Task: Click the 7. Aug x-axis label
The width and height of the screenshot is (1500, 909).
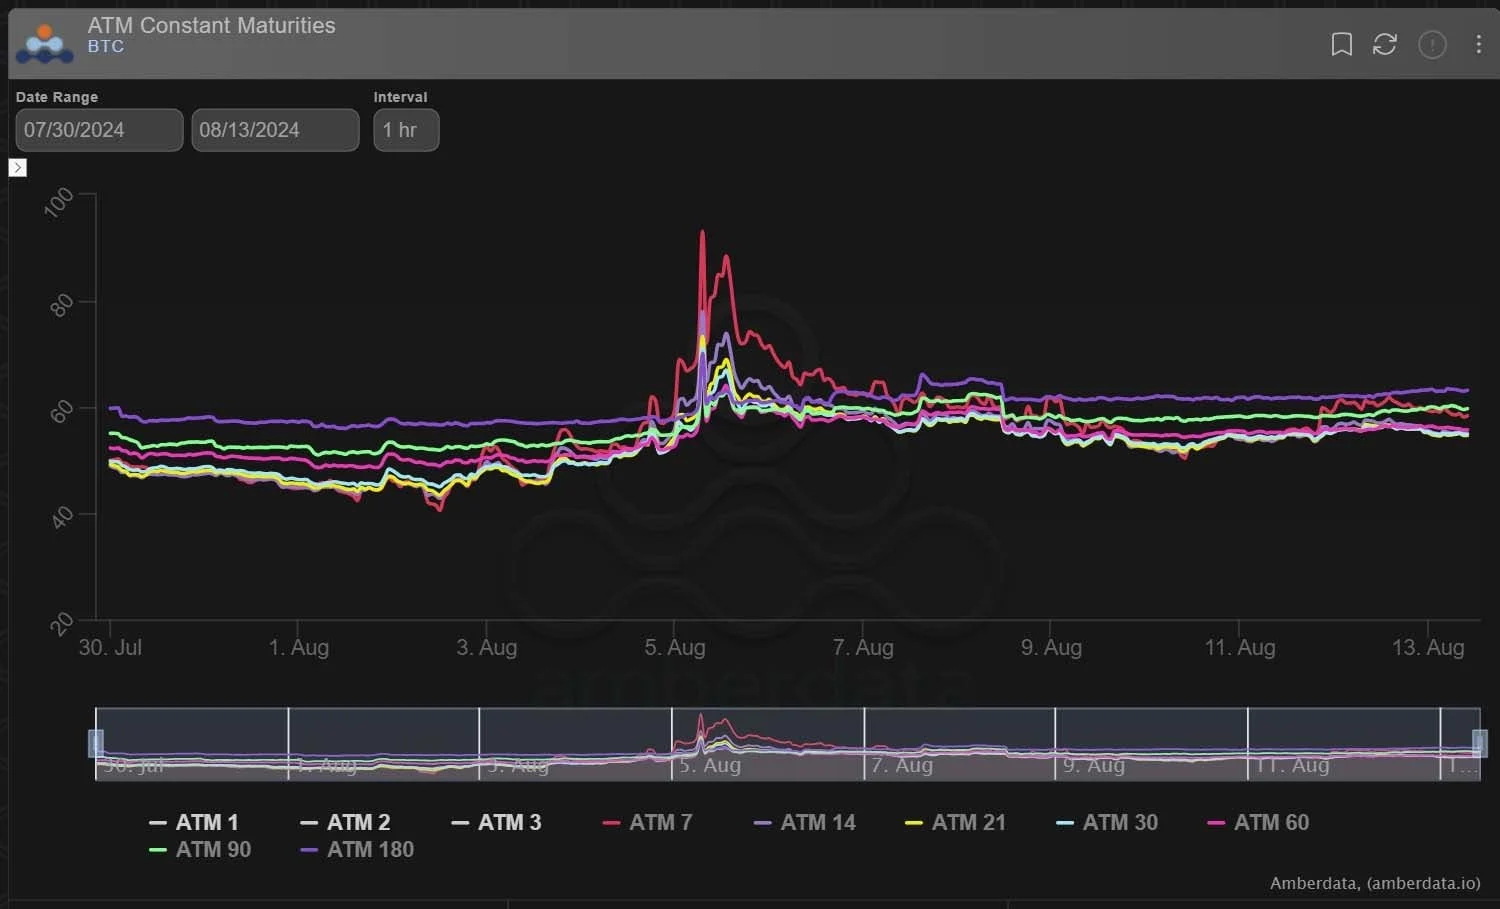Action: tap(863, 647)
